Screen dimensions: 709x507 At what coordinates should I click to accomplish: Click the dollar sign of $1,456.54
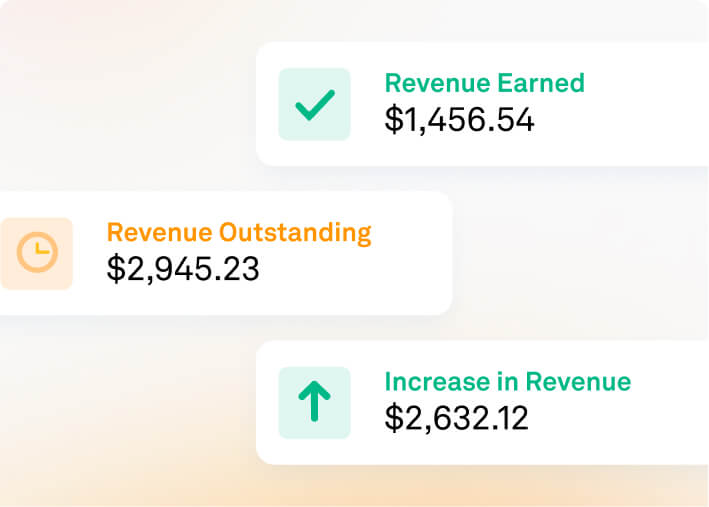coord(393,120)
